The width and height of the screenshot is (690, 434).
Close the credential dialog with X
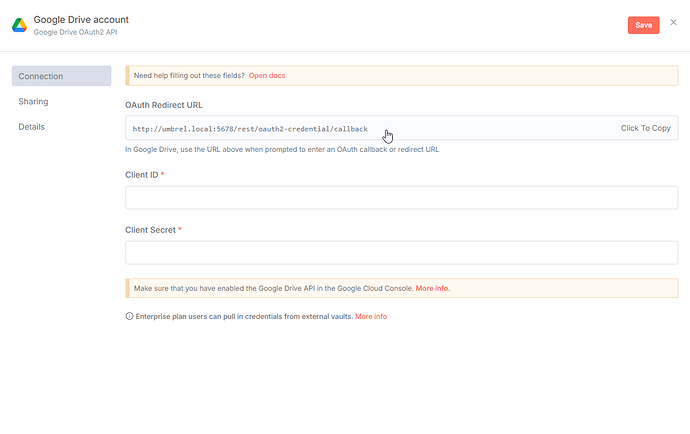673,22
